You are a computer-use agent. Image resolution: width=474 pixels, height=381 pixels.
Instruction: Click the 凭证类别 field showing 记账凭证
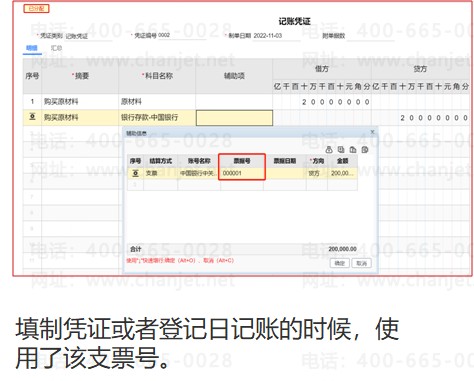click(88, 36)
